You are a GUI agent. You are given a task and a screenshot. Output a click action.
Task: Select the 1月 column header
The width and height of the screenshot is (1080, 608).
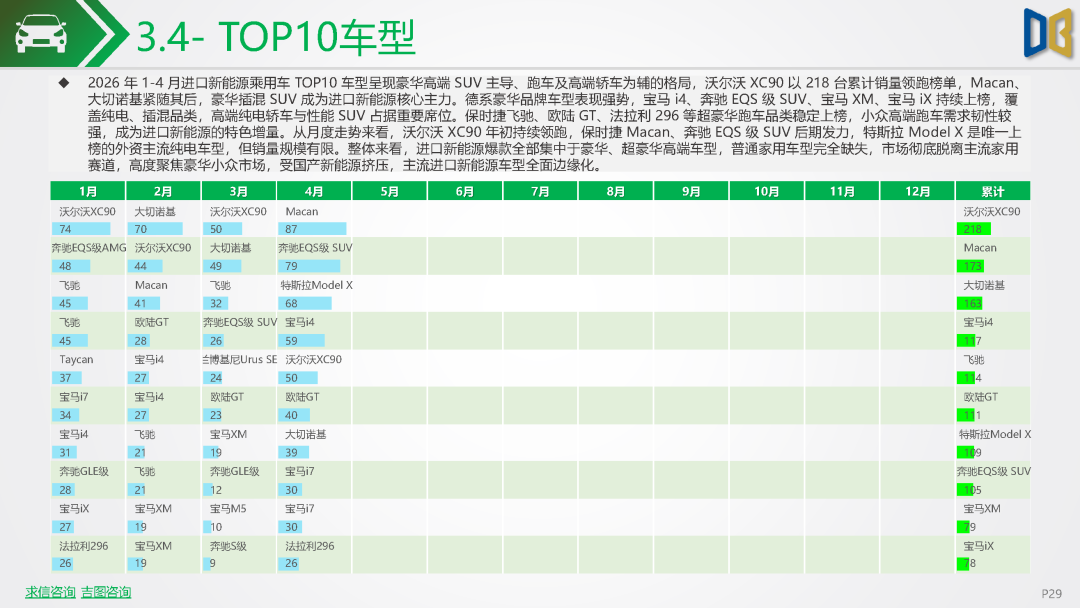87,191
